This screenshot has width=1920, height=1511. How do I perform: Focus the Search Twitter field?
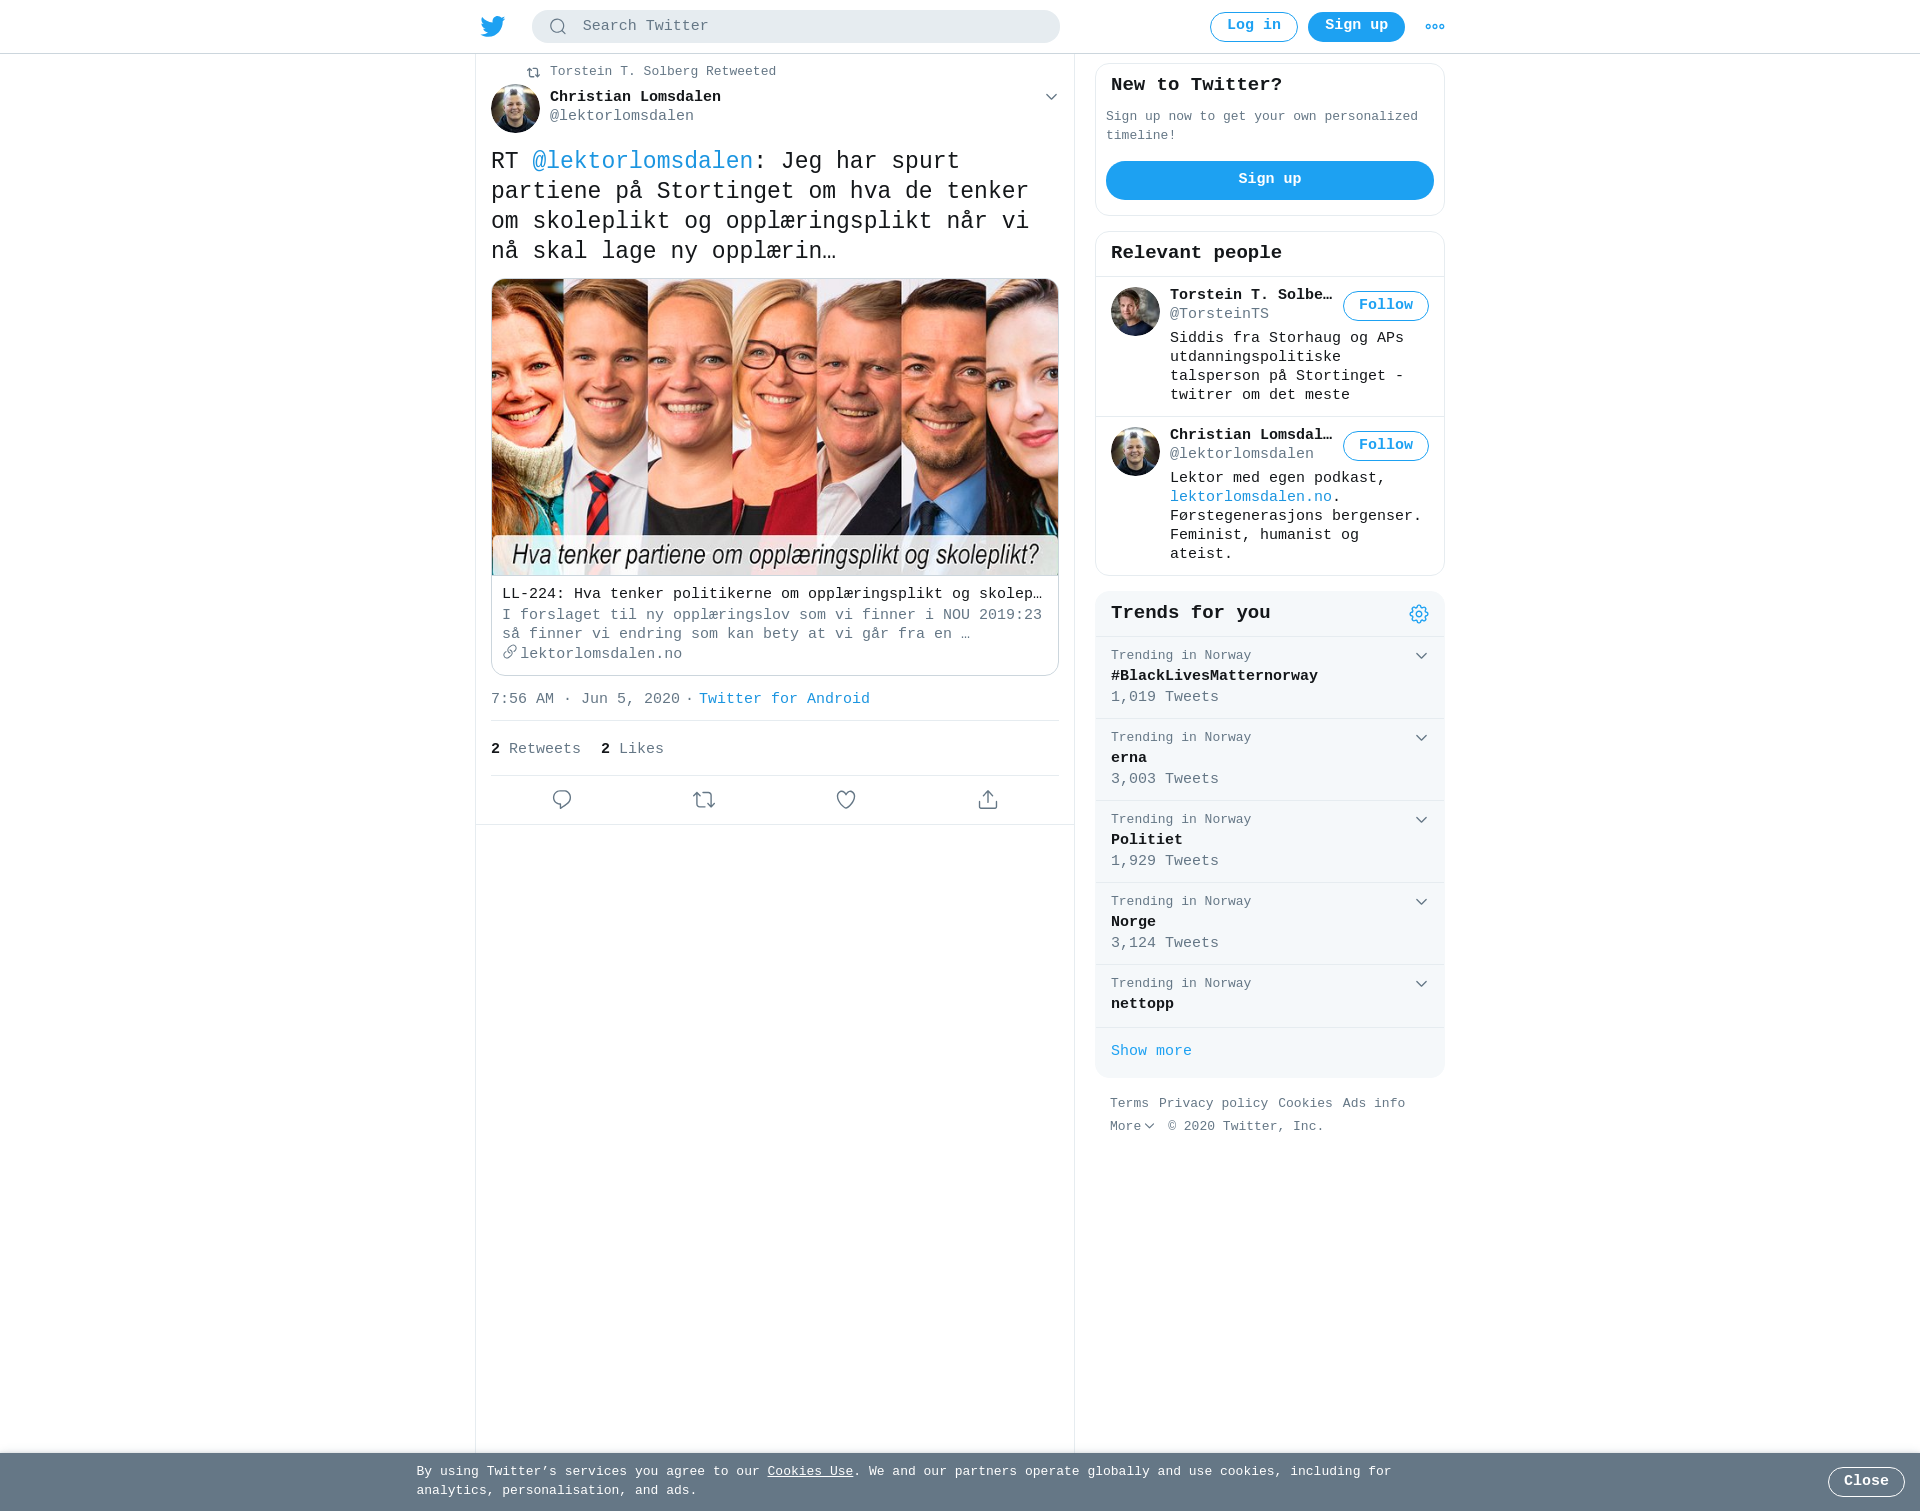tap(796, 27)
